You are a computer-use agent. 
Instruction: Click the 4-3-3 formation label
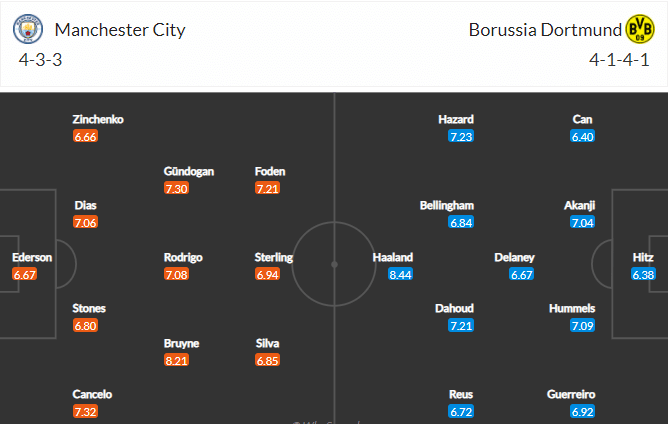pos(40,60)
